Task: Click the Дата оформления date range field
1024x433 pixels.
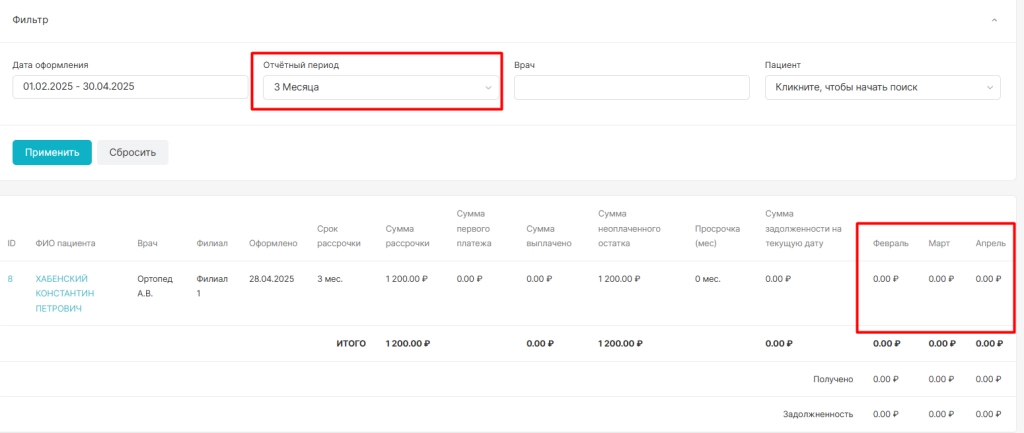Action: (x=130, y=86)
